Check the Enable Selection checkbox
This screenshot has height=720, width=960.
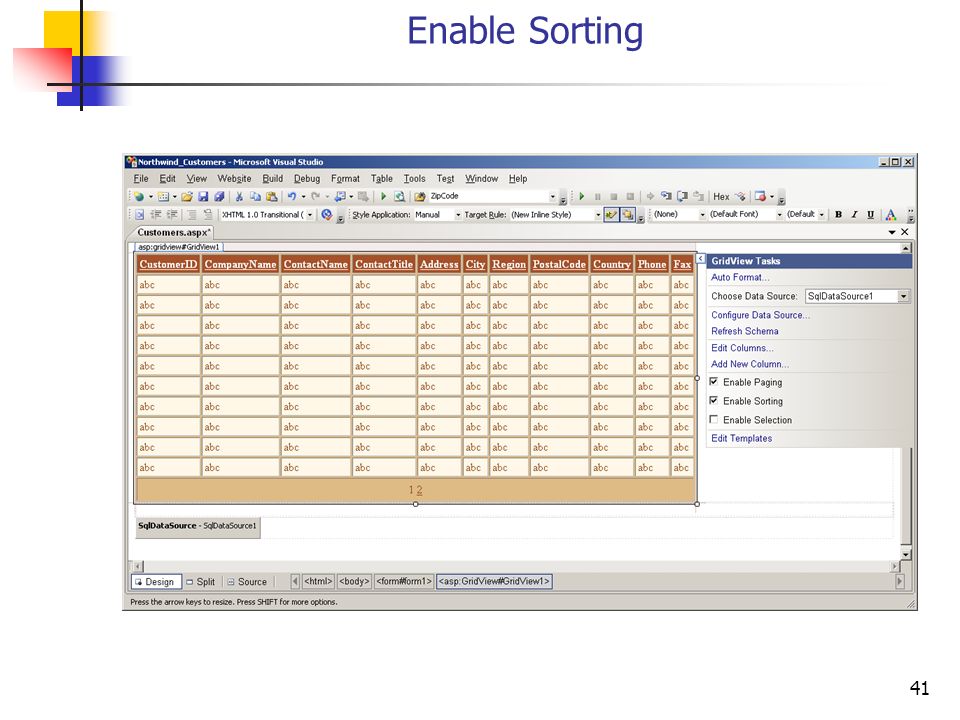pyautogui.click(x=714, y=419)
